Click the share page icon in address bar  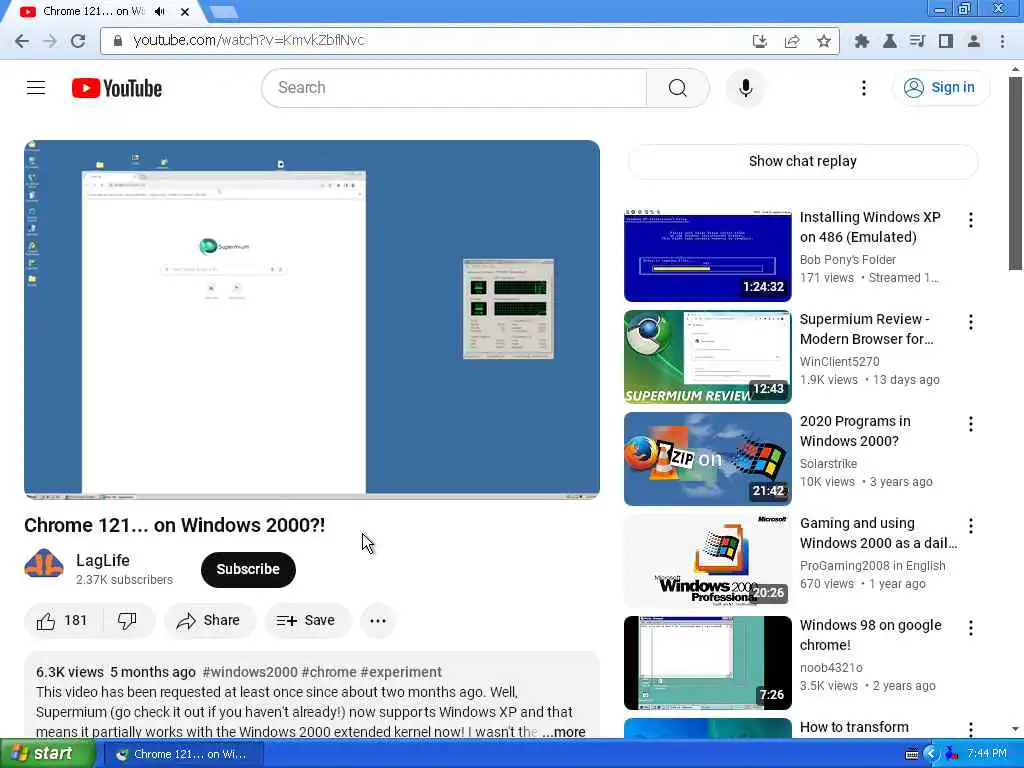(792, 41)
